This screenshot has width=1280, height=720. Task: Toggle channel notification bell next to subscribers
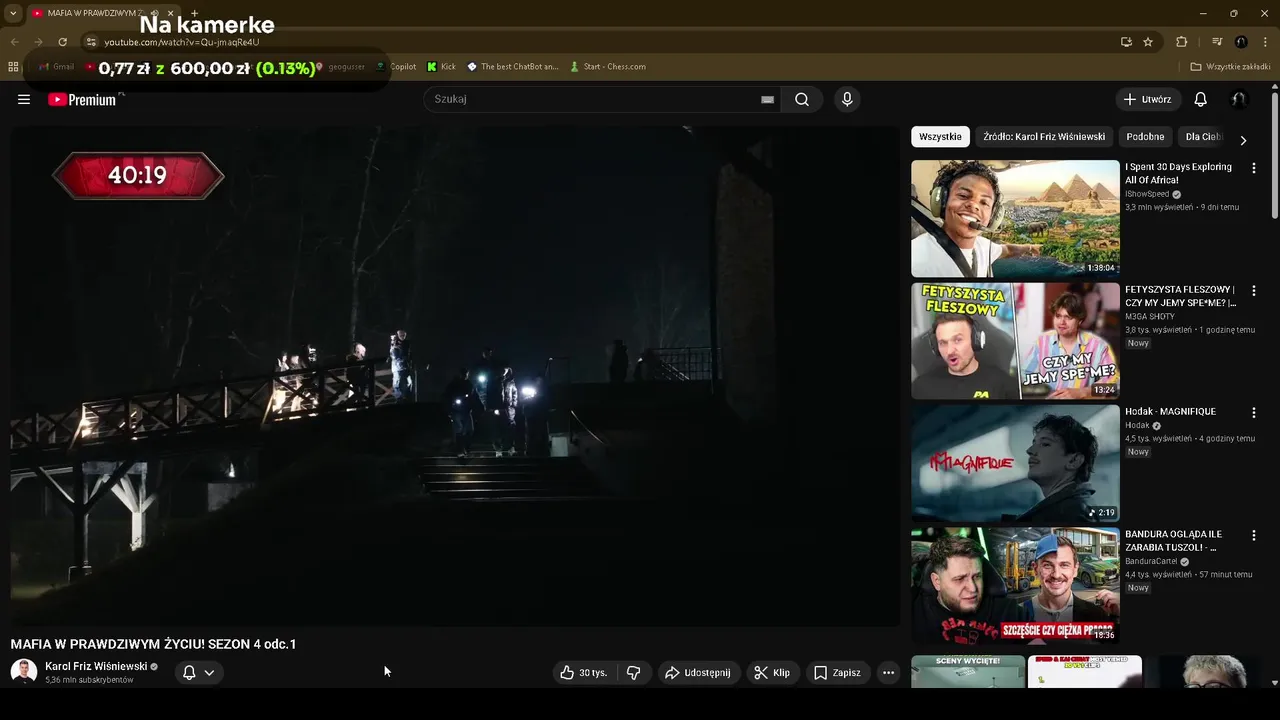point(189,673)
